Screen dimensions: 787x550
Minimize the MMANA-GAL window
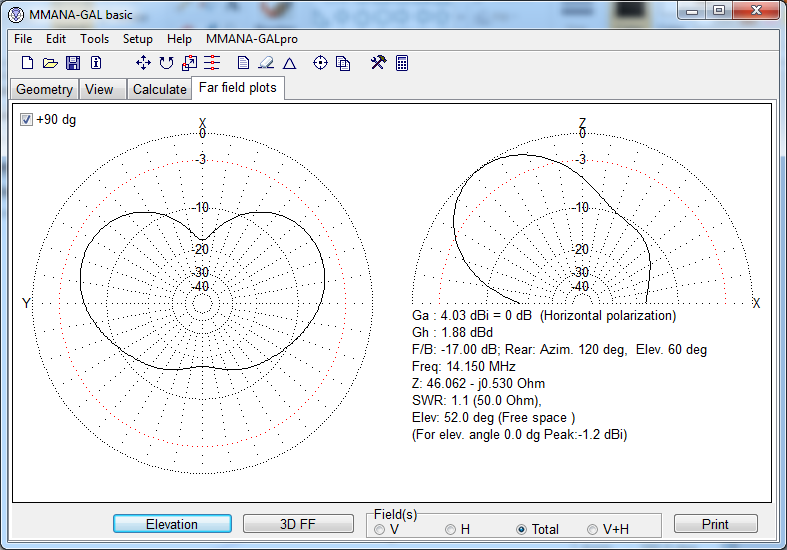tap(692, 11)
